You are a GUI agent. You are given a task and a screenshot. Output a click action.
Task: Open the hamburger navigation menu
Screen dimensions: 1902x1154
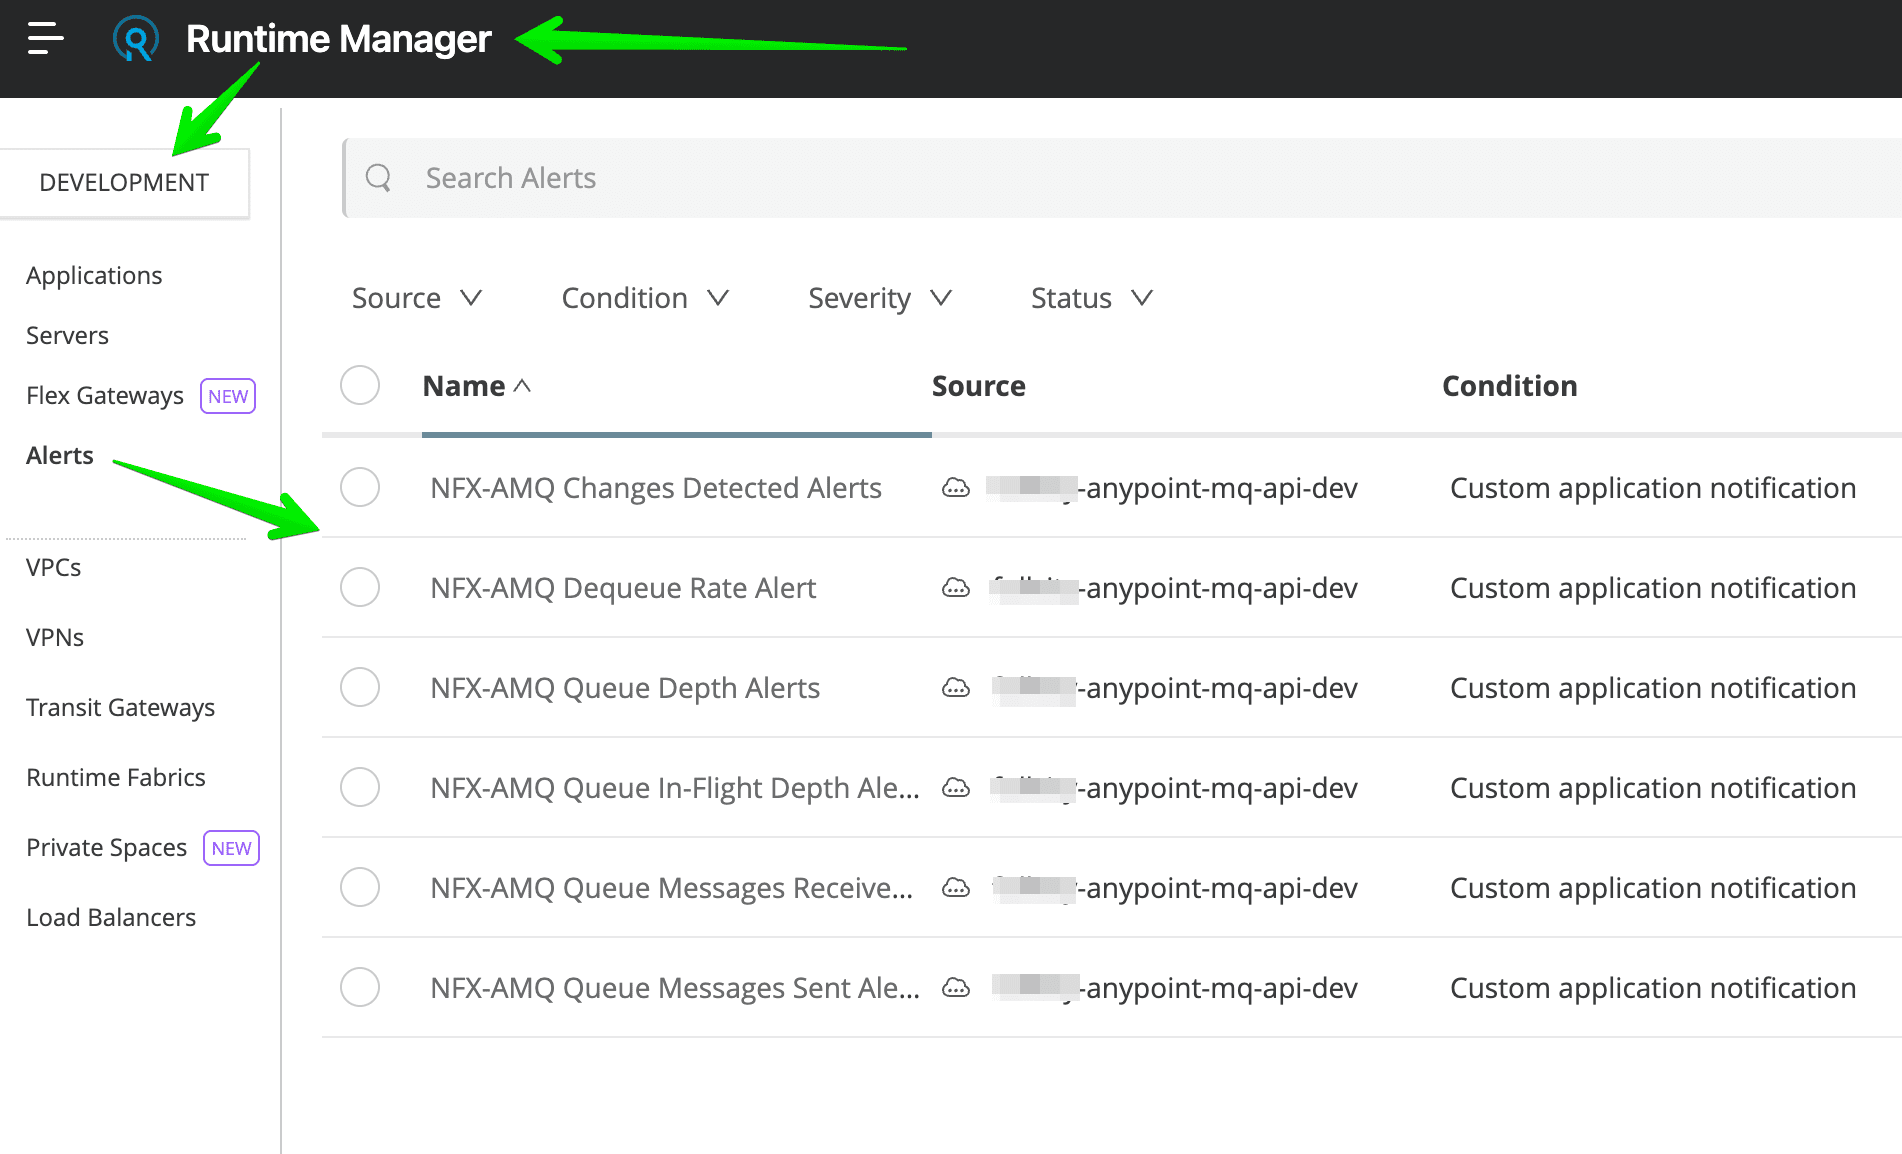[45, 39]
